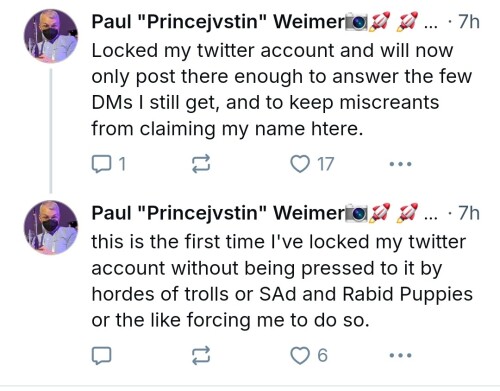This screenshot has height=391, width=500.
Task: Repost the second post about Rabid Puppies
Action: (201, 355)
